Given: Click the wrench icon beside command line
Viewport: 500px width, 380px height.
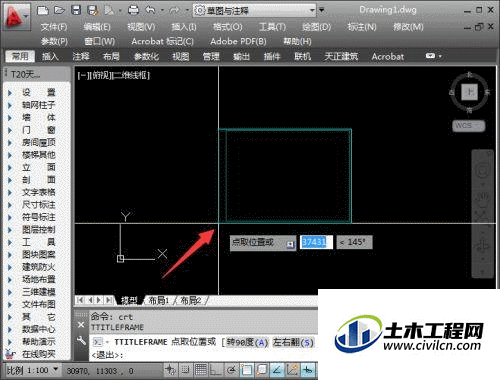Looking at the screenshot, I should [82, 340].
